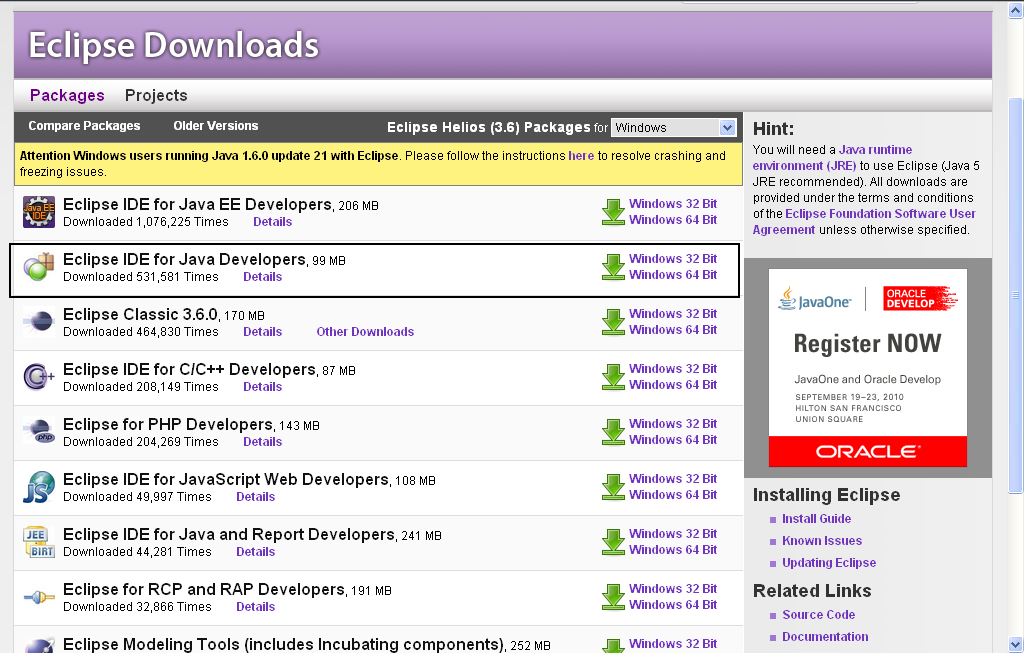Open Older Versions

[216, 125]
